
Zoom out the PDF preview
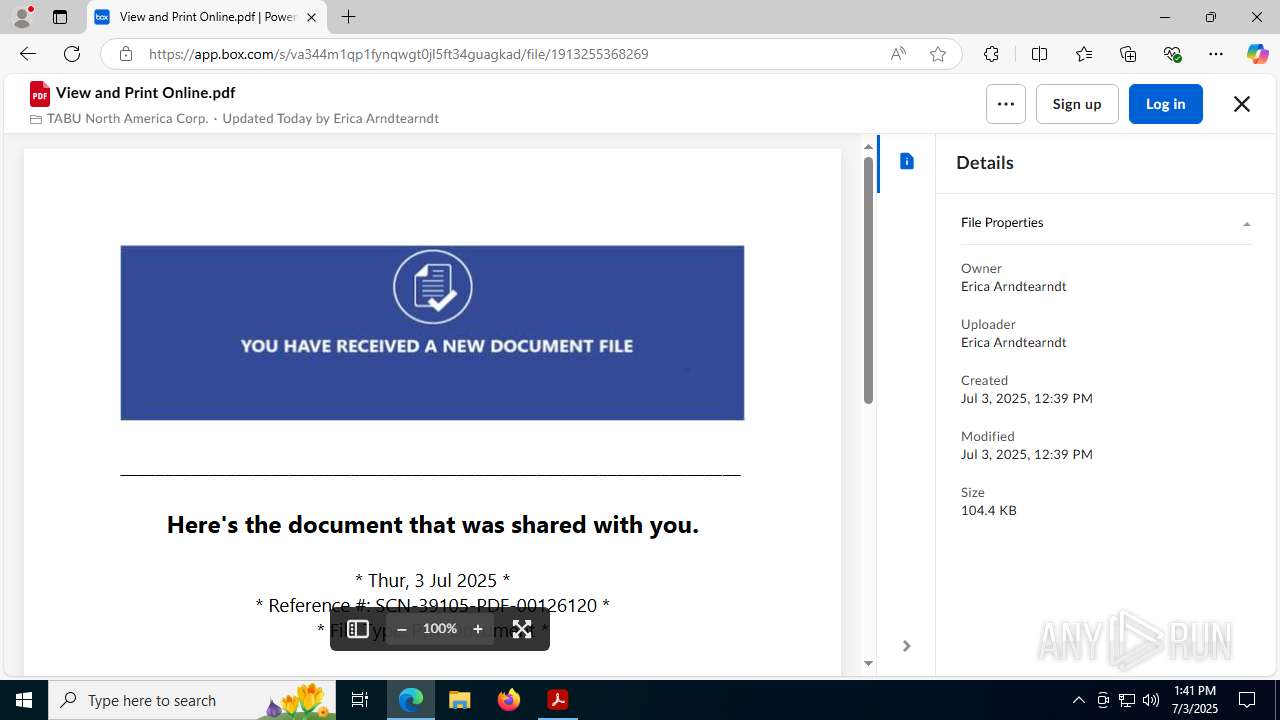(402, 629)
